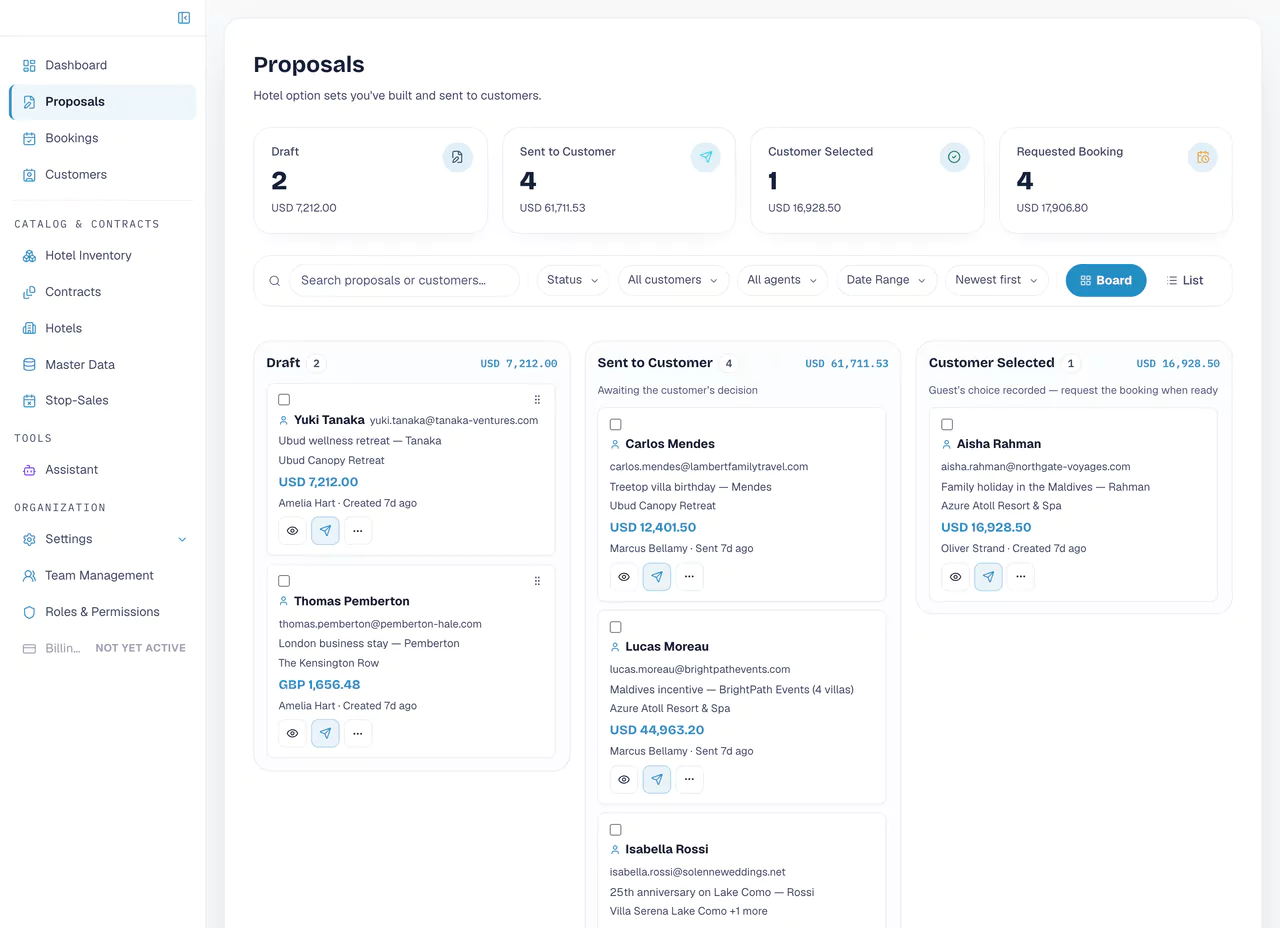Open the All agents dropdown
The height and width of the screenshot is (928, 1280).
[x=783, y=280]
